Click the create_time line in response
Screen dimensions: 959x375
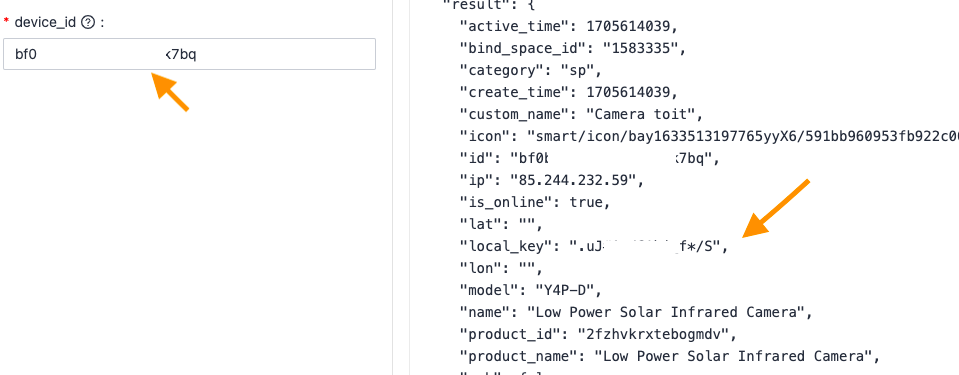point(569,92)
